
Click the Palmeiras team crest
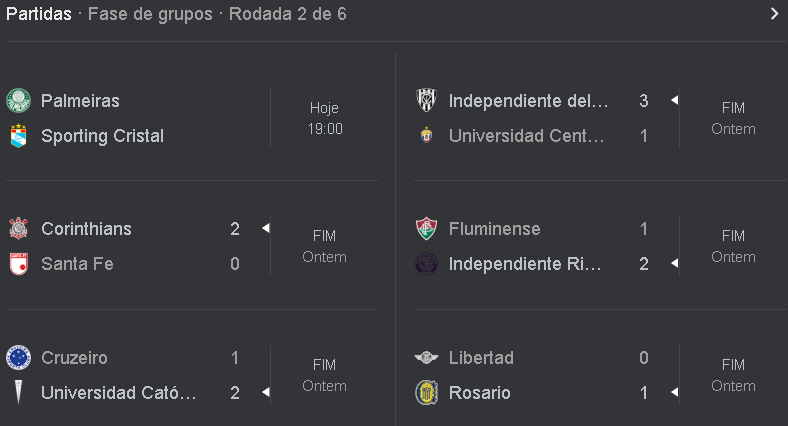tap(18, 100)
